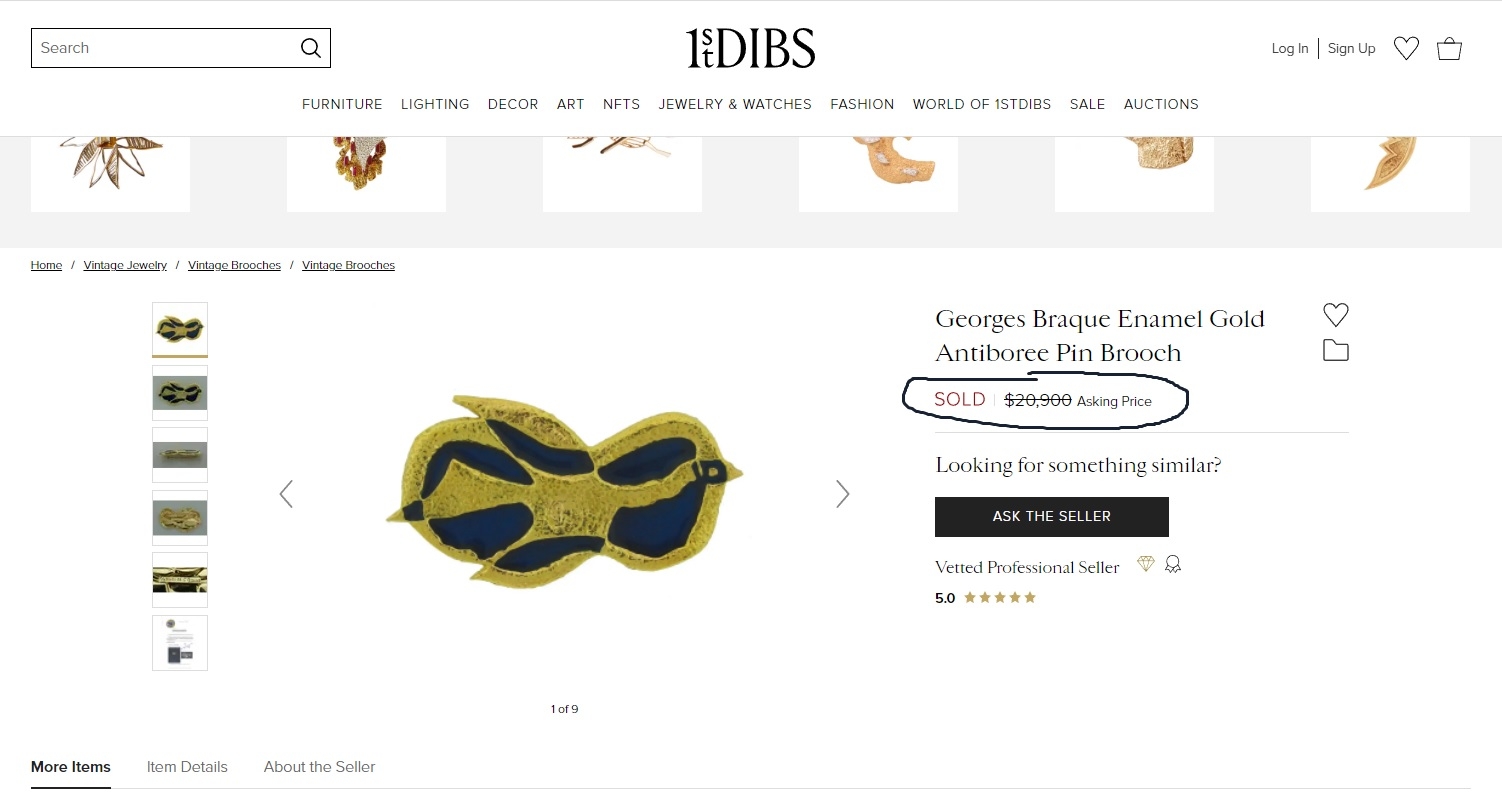
Task: Add item to folder icon
Action: point(1336,350)
